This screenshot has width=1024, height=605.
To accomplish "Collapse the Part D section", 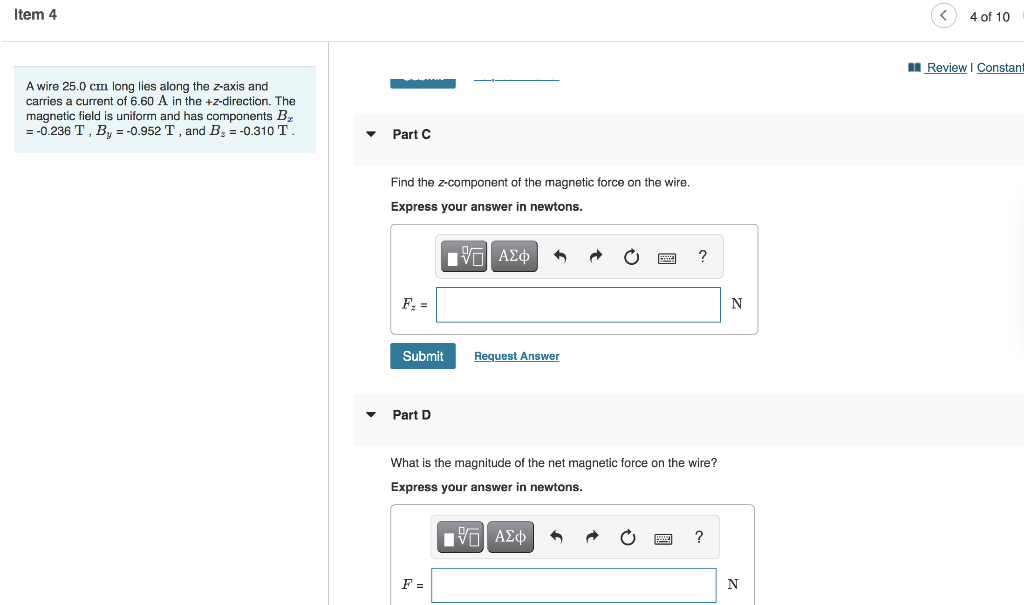I will pyautogui.click(x=371, y=414).
